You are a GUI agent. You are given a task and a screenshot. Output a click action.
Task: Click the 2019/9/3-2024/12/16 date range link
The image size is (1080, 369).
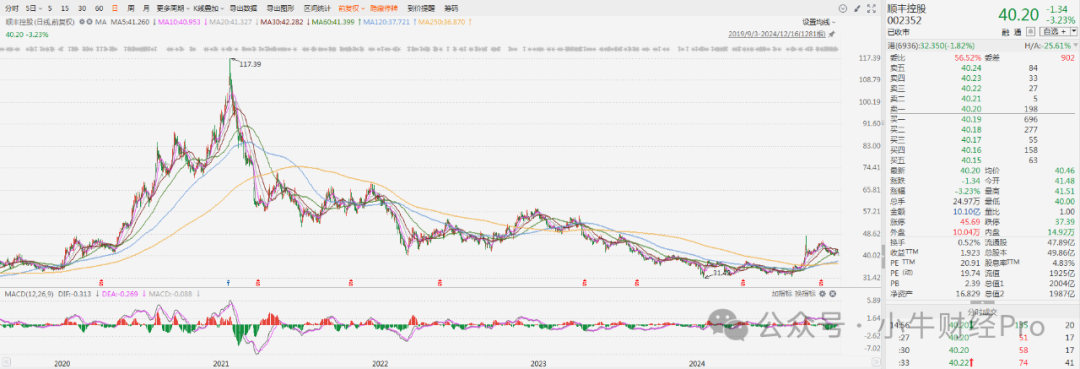point(778,34)
